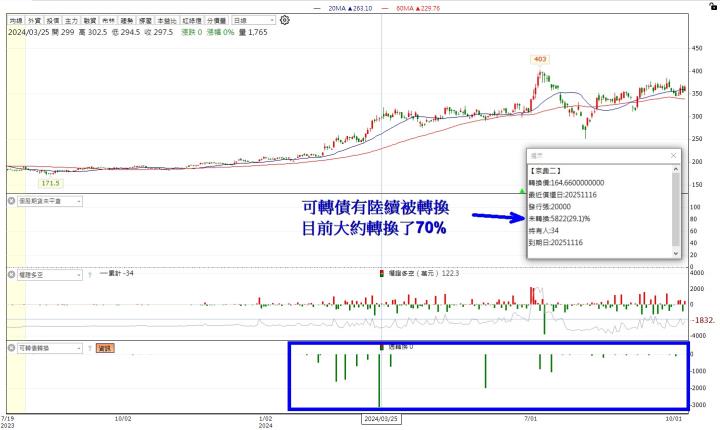Click the -1832 value label on right axis

(x=703, y=320)
